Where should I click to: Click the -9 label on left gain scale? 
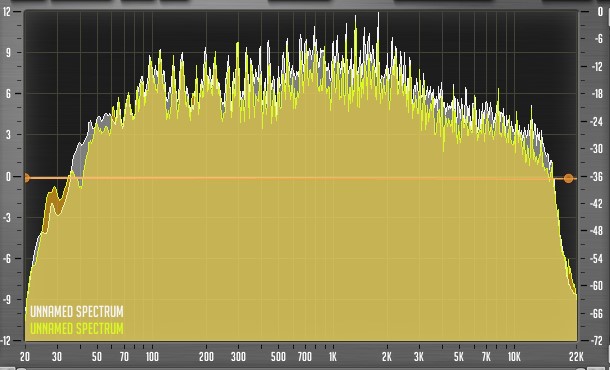click(7, 300)
